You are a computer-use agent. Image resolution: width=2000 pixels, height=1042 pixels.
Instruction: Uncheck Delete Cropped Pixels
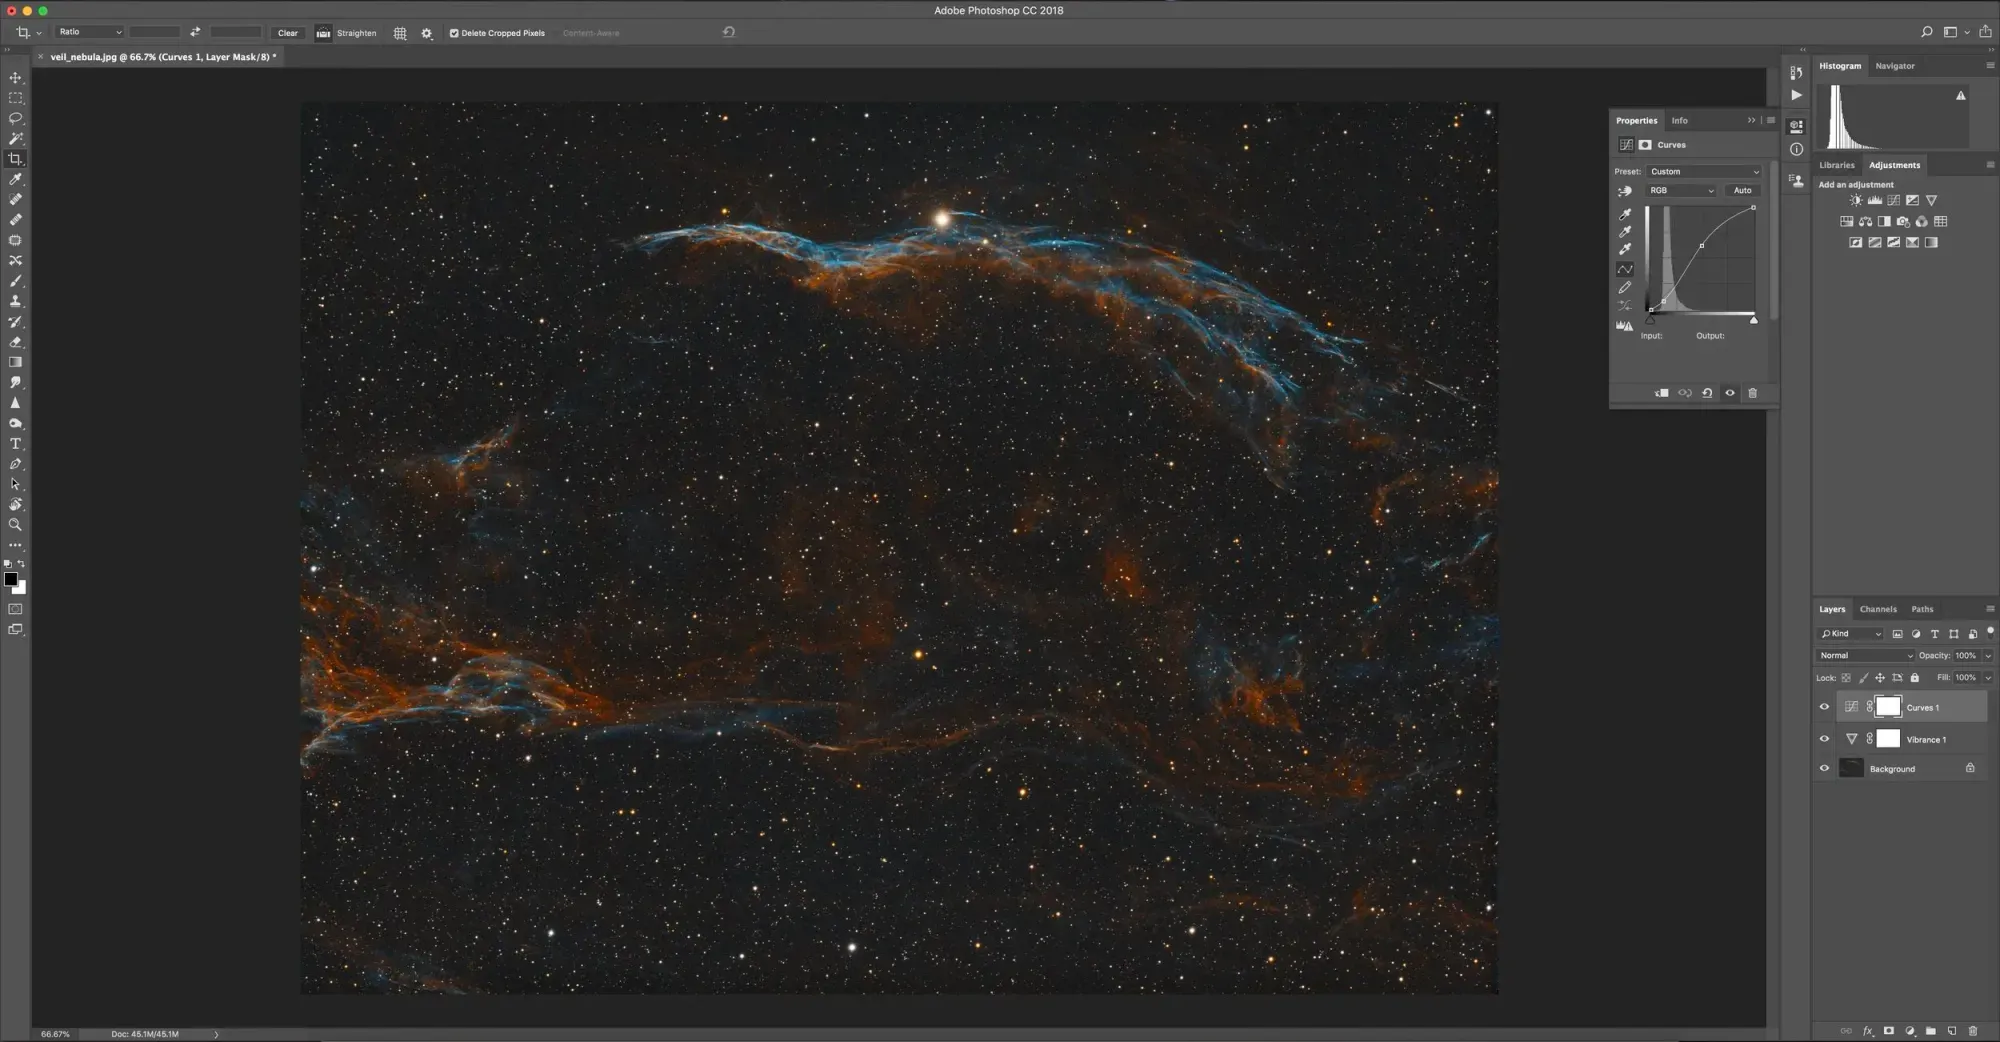(454, 33)
